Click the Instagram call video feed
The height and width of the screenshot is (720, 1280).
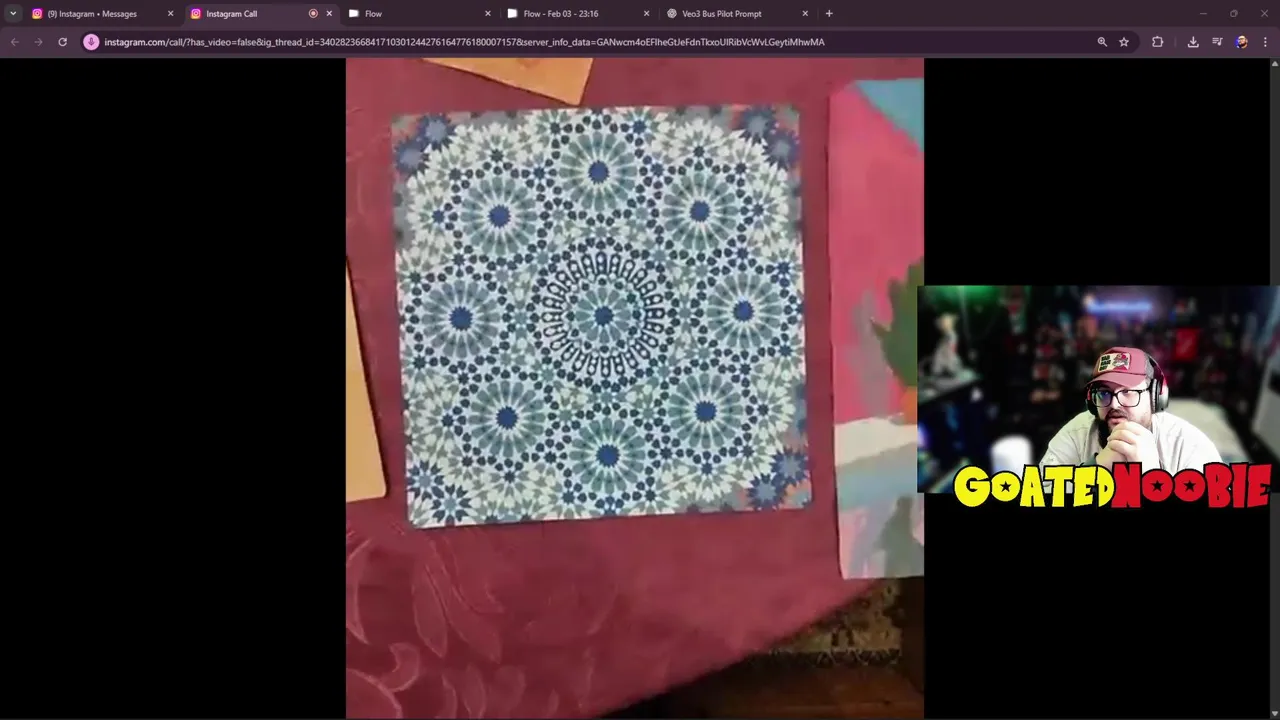coord(635,388)
